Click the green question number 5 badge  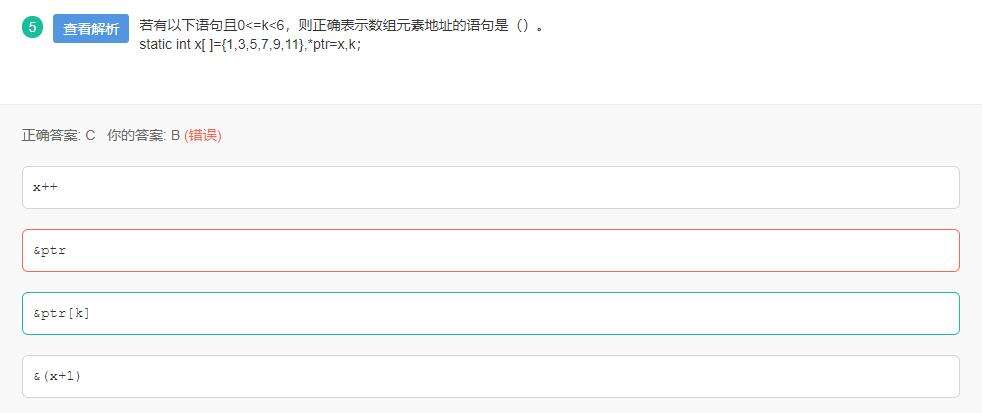pyautogui.click(x=32, y=27)
